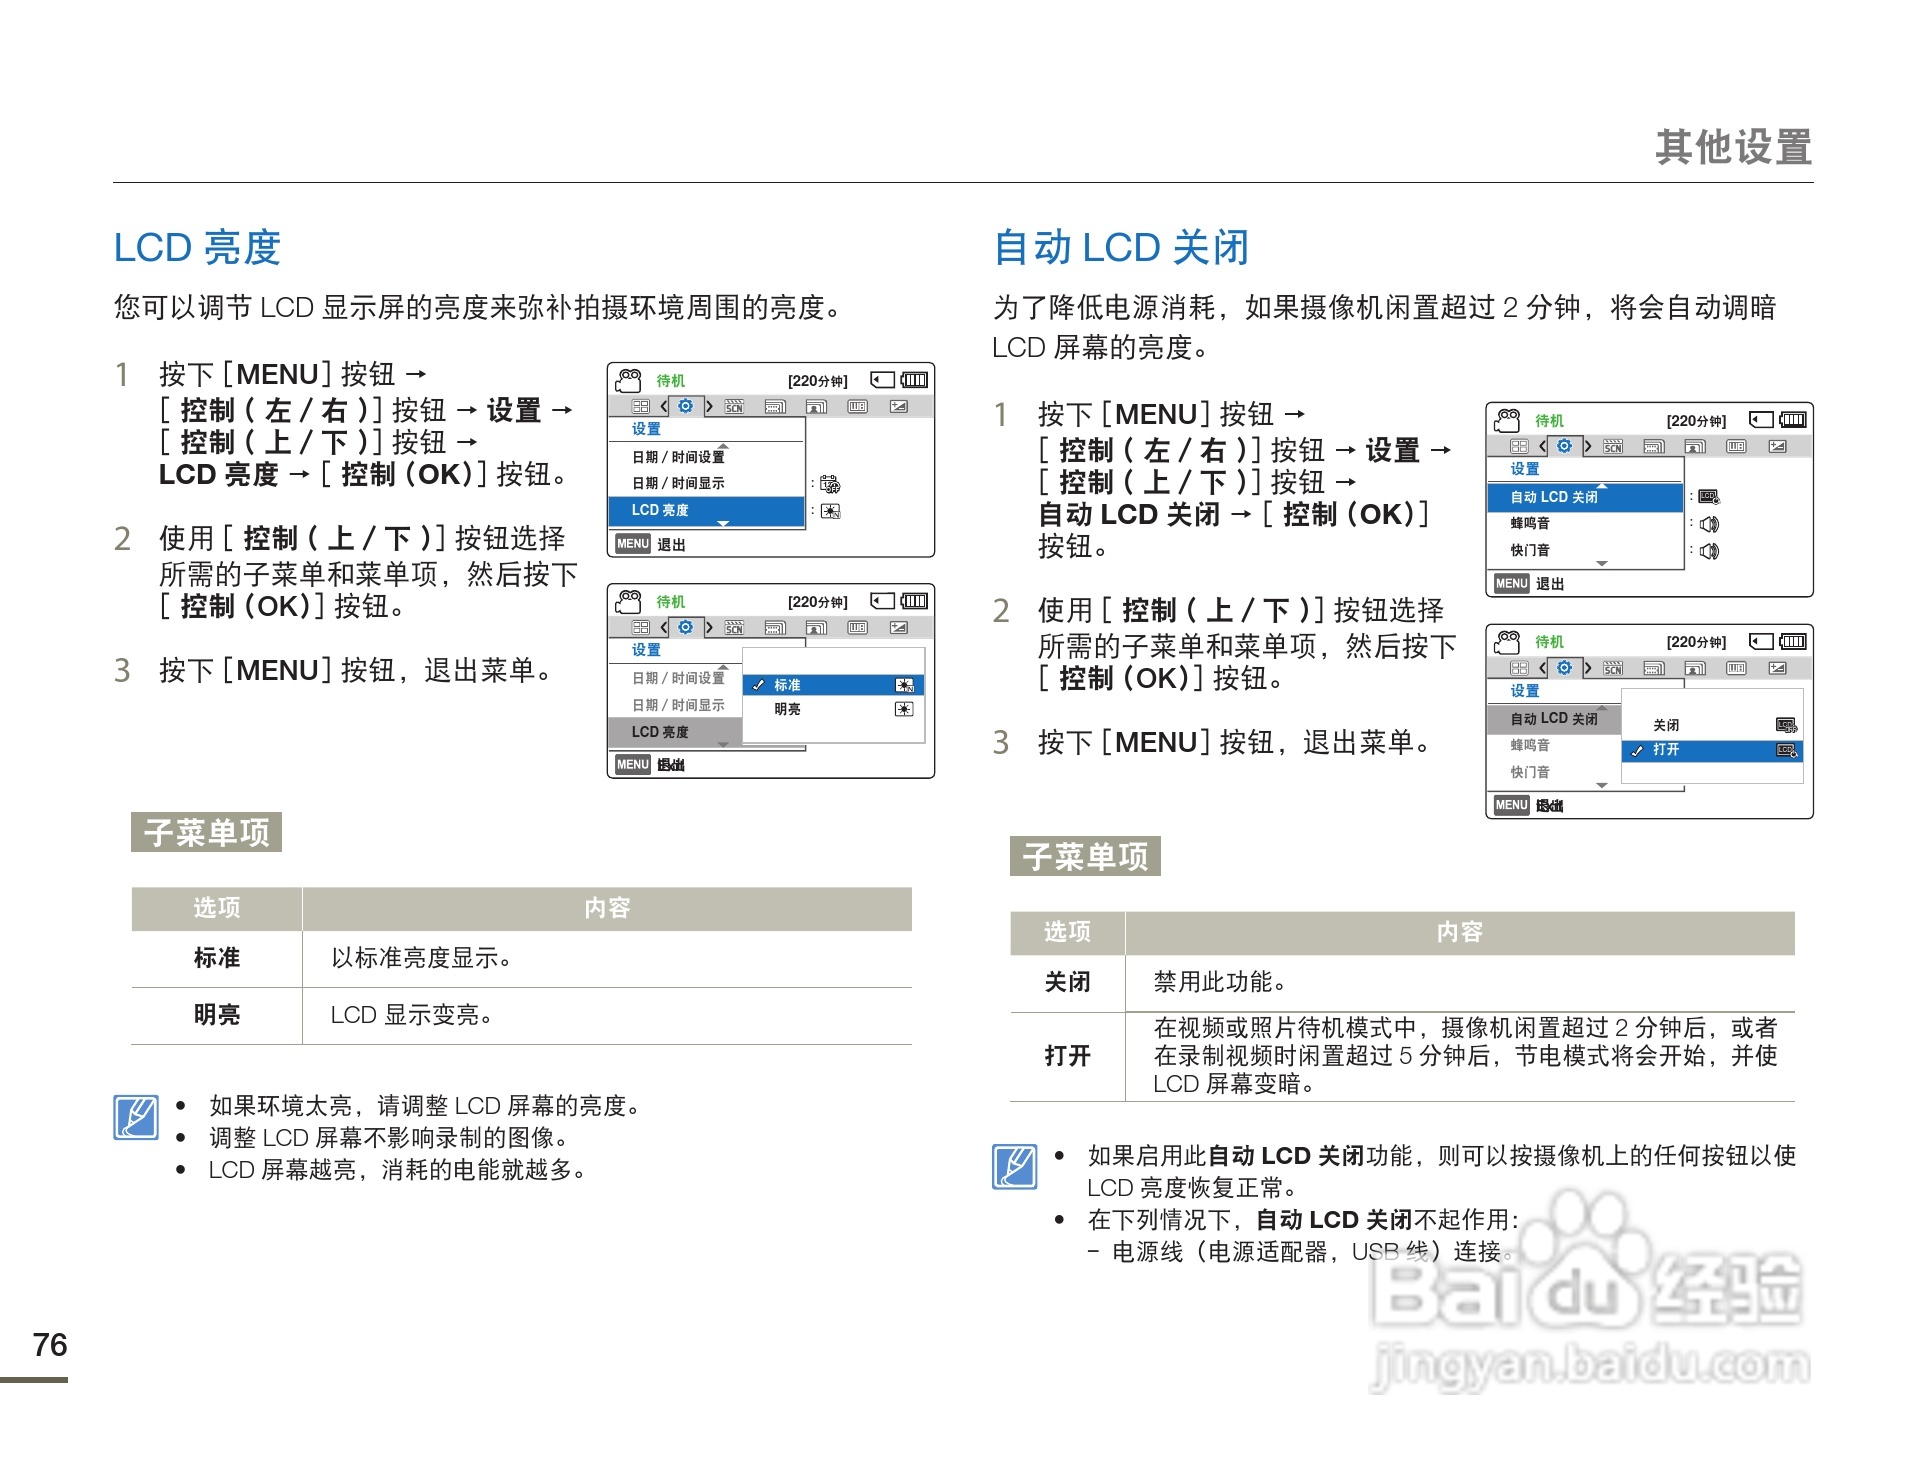
Task: Click the SCN icon in top-left camera screen
Action: point(734,407)
